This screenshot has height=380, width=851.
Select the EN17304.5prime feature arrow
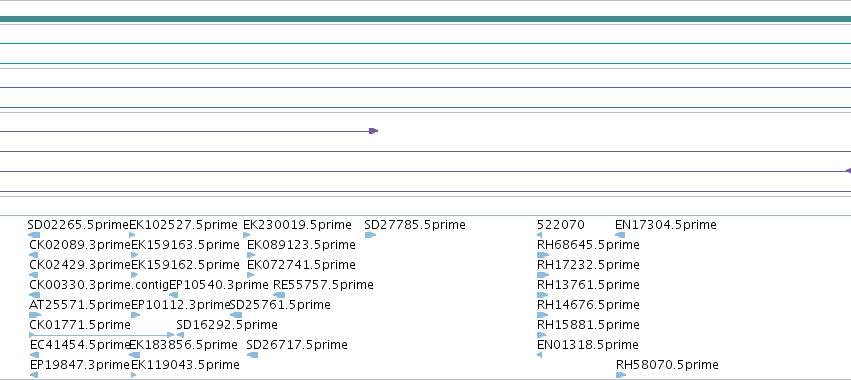click(x=620, y=235)
